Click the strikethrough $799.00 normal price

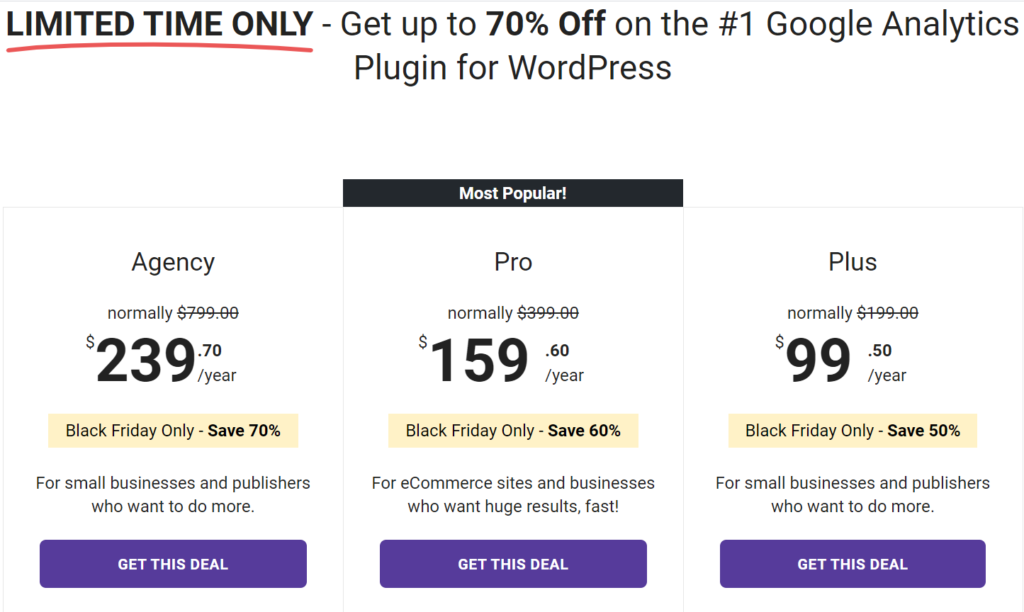[x=208, y=313]
